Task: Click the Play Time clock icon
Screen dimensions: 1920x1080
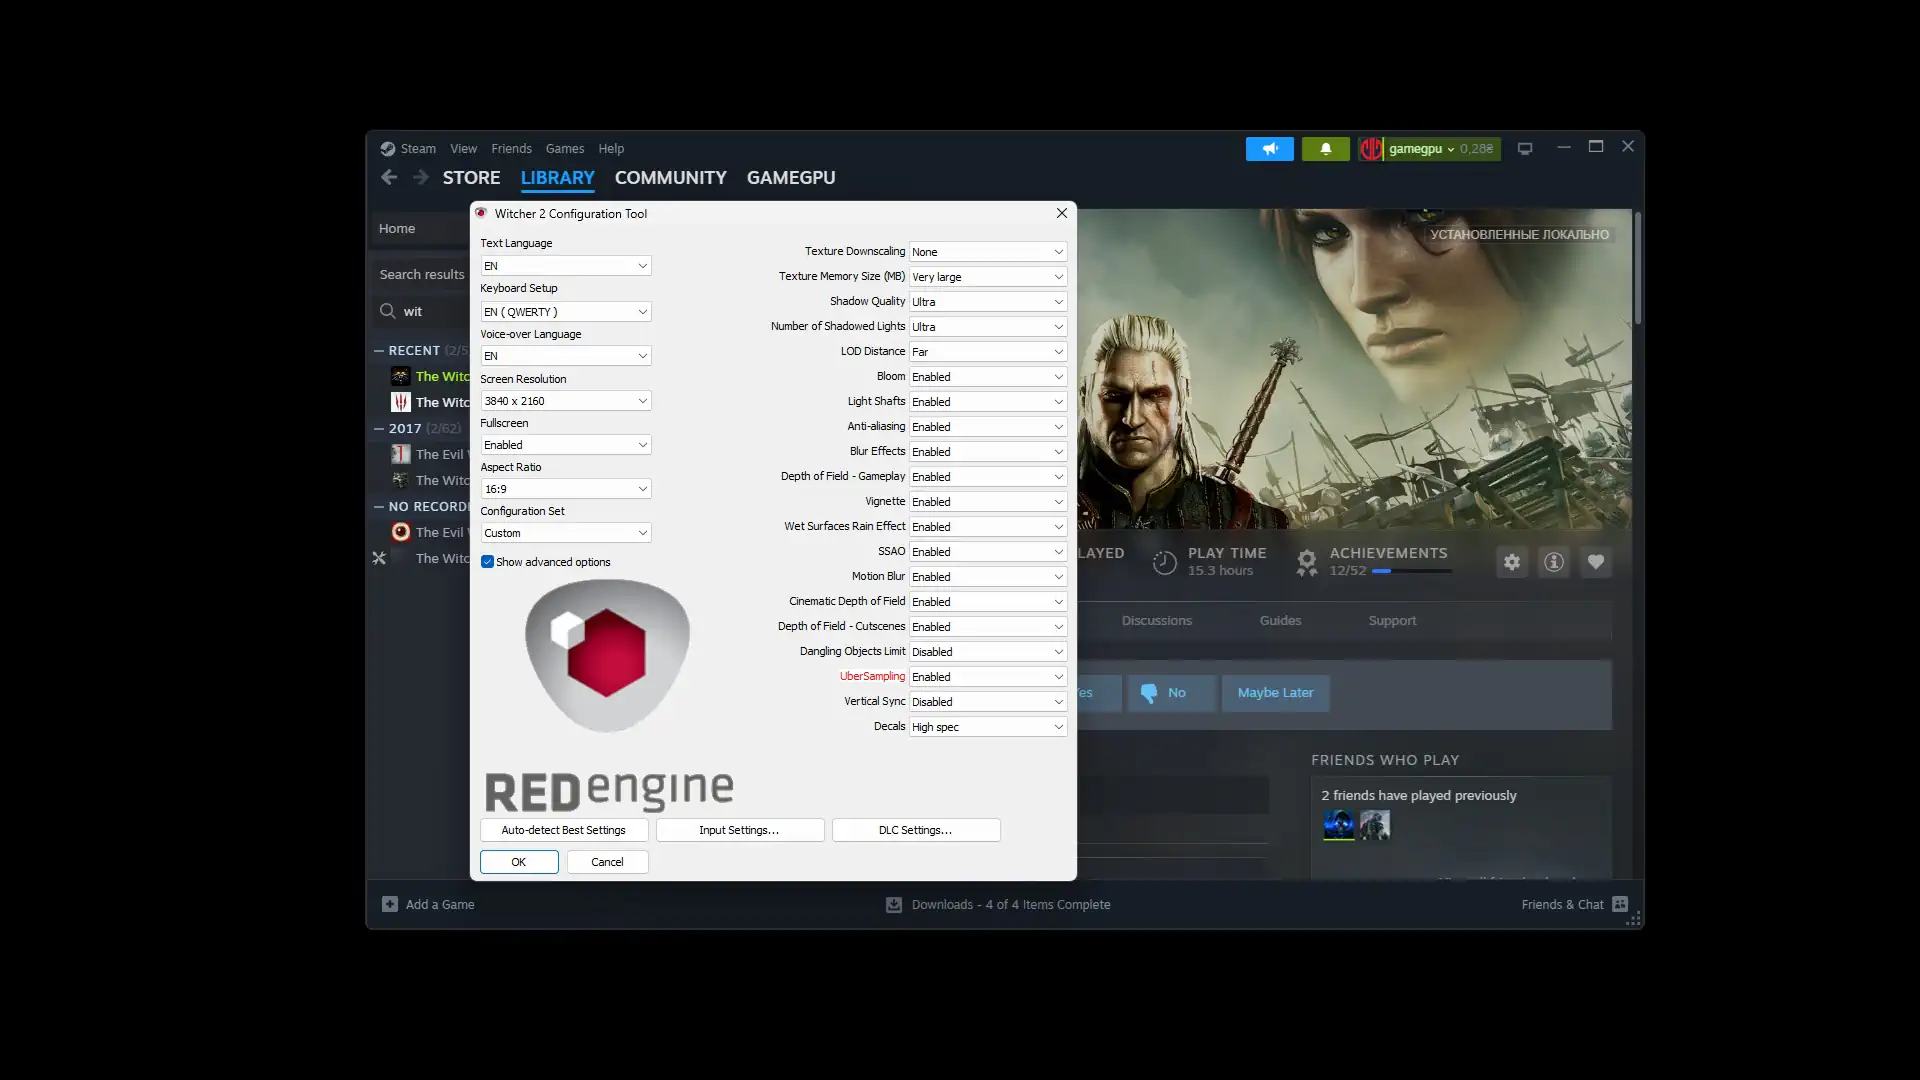Action: tap(1165, 563)
